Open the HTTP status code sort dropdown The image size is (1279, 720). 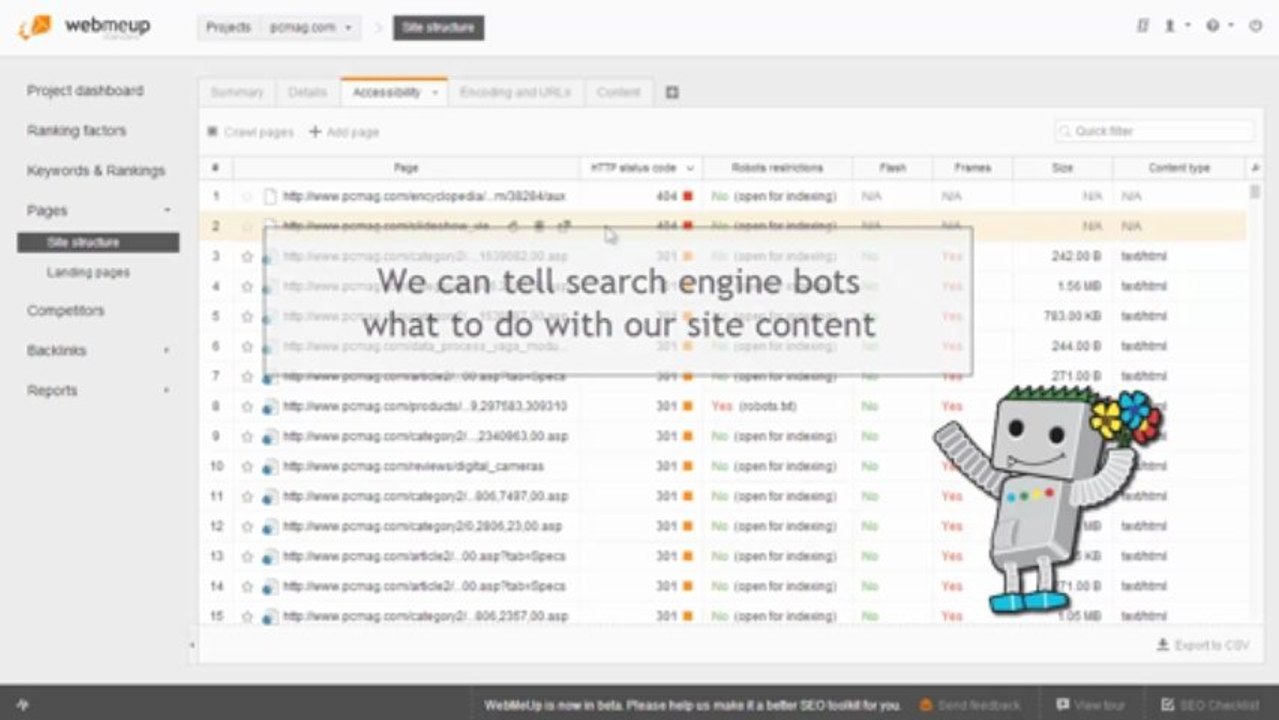coord(690,168)
